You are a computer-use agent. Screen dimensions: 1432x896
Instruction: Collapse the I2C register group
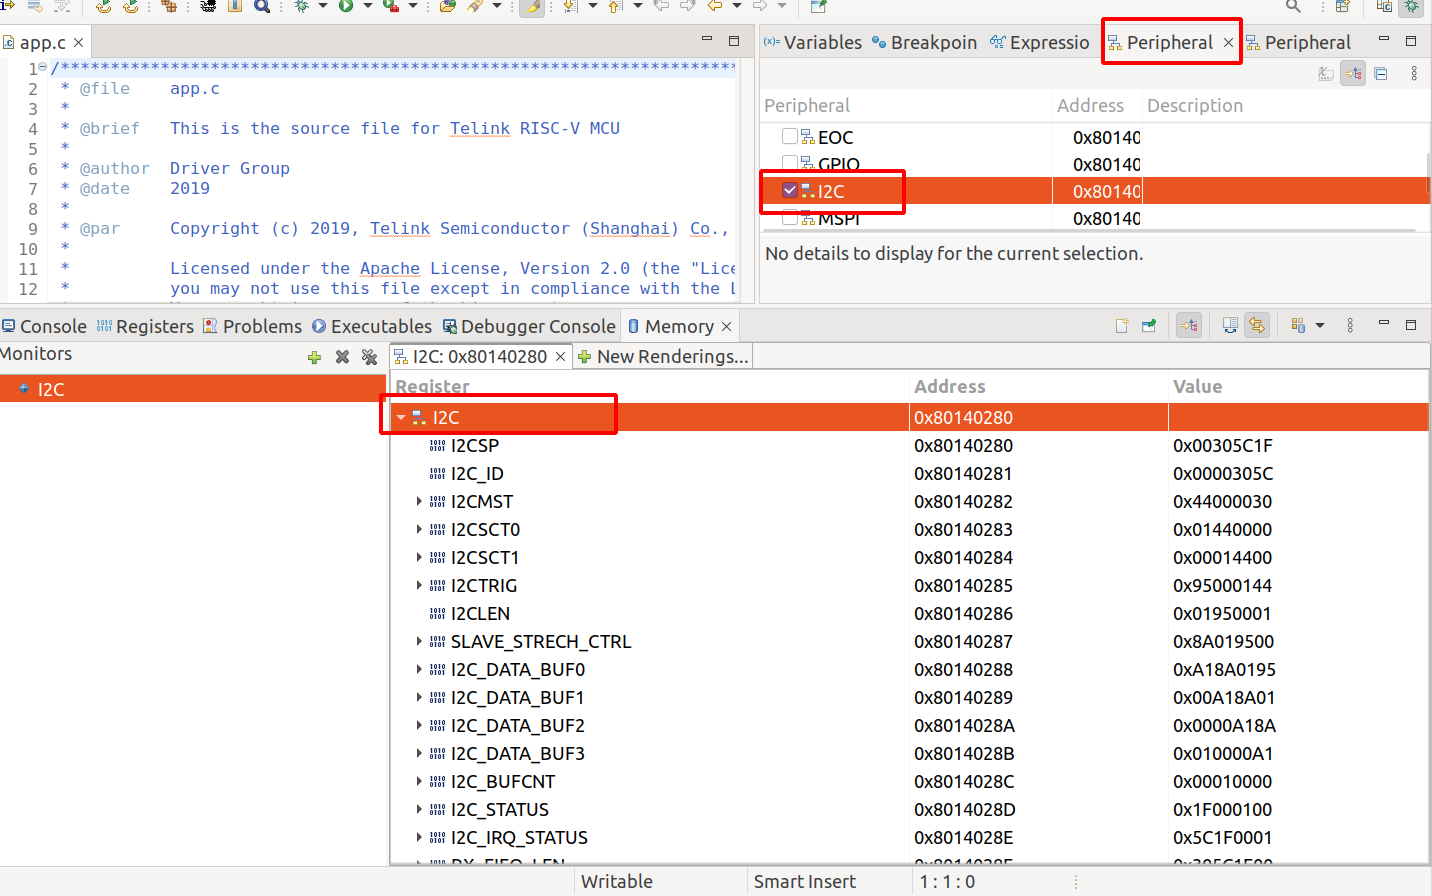point(401,418)
